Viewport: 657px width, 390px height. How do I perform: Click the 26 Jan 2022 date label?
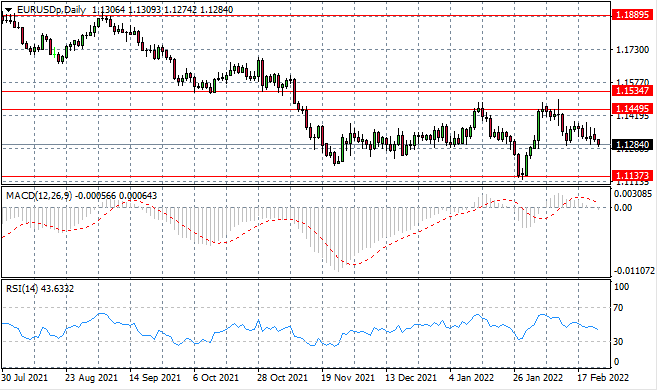tap(538, 377)
